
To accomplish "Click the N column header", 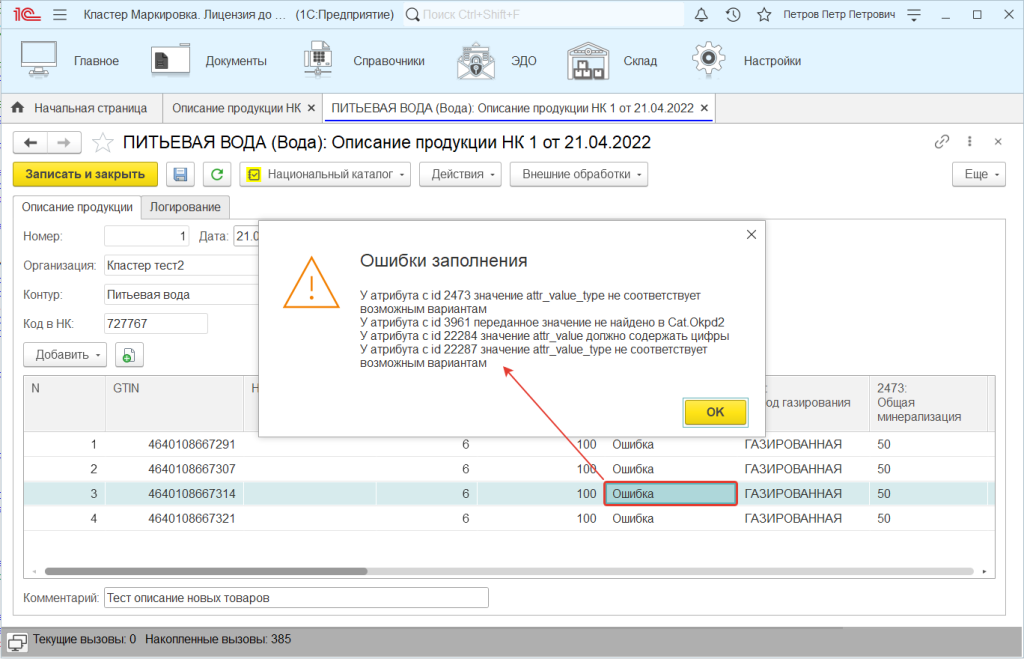I will pos(65,403).
